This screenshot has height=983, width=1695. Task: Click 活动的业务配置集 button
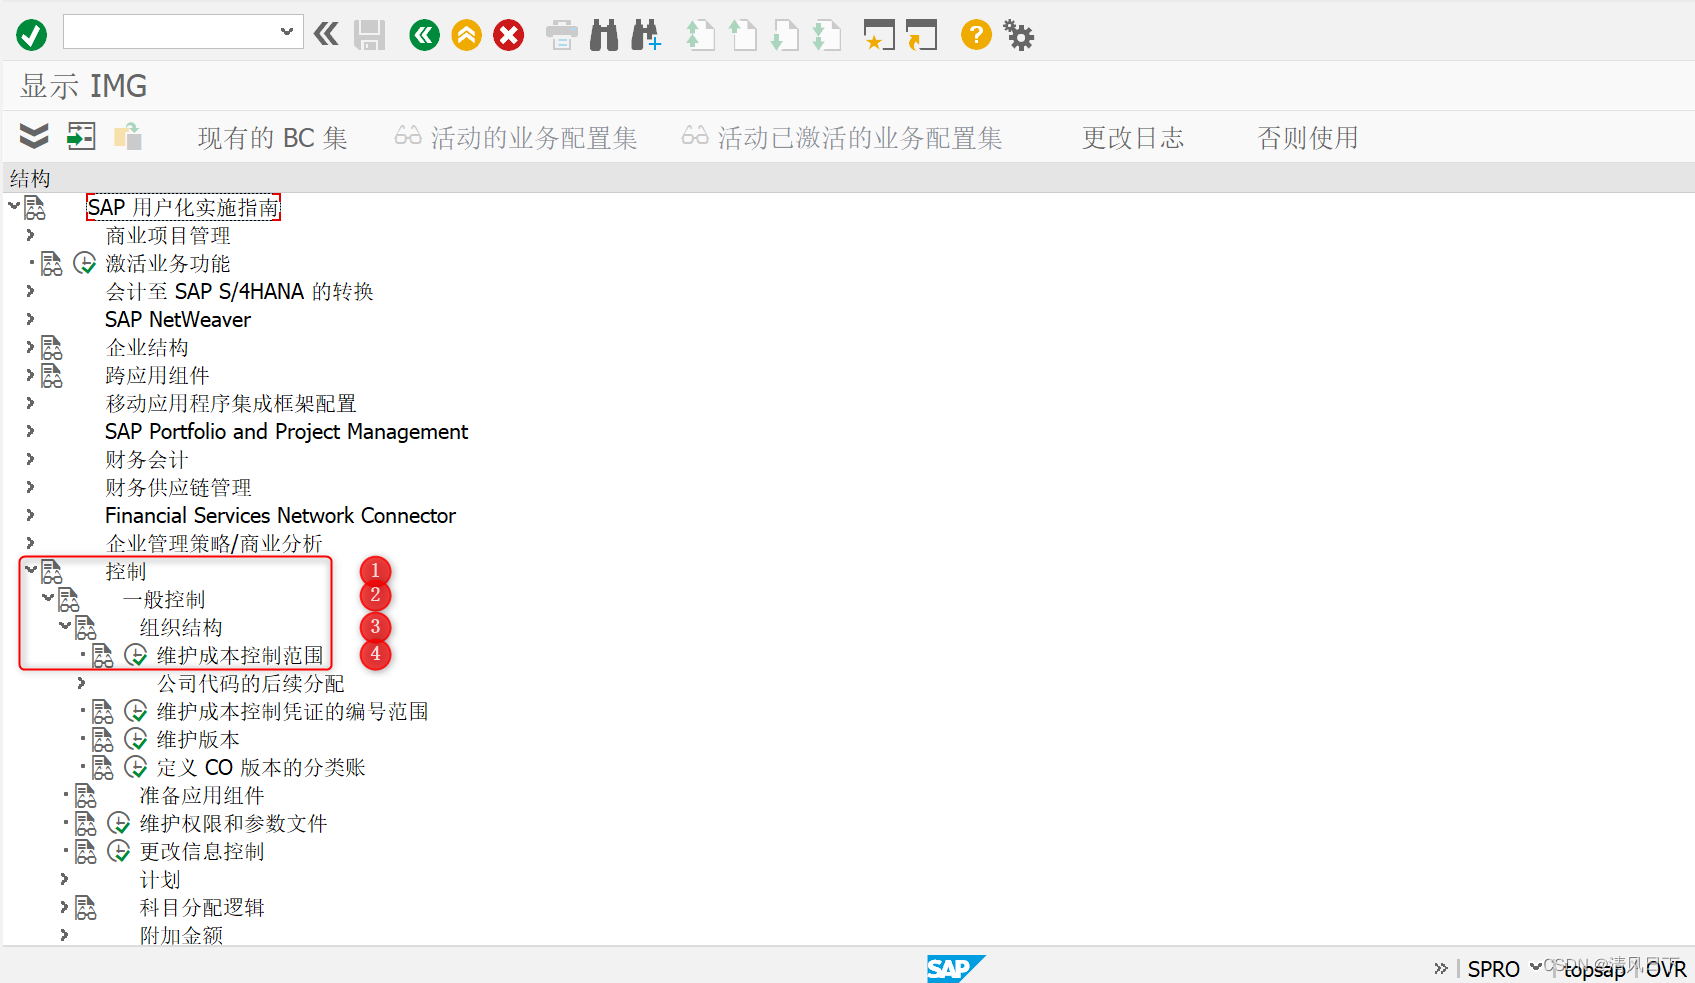pos(516,138)
